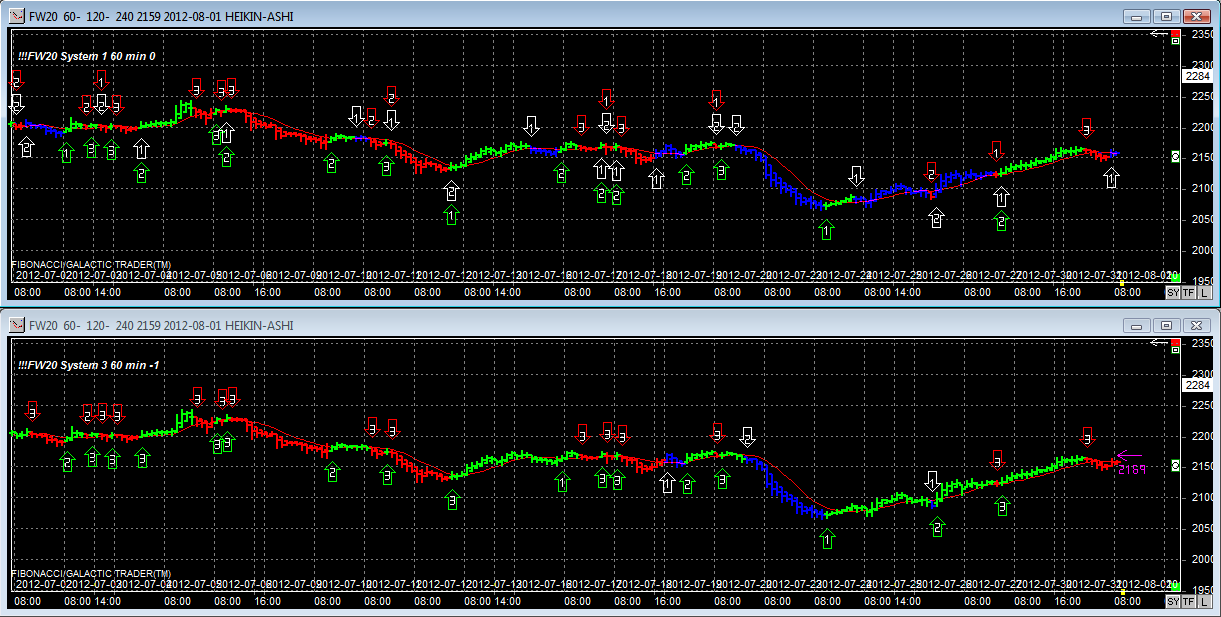1221x617 pixels.
Task: Click the circle marker on top chart price axis
Action: pos(1176,157)
